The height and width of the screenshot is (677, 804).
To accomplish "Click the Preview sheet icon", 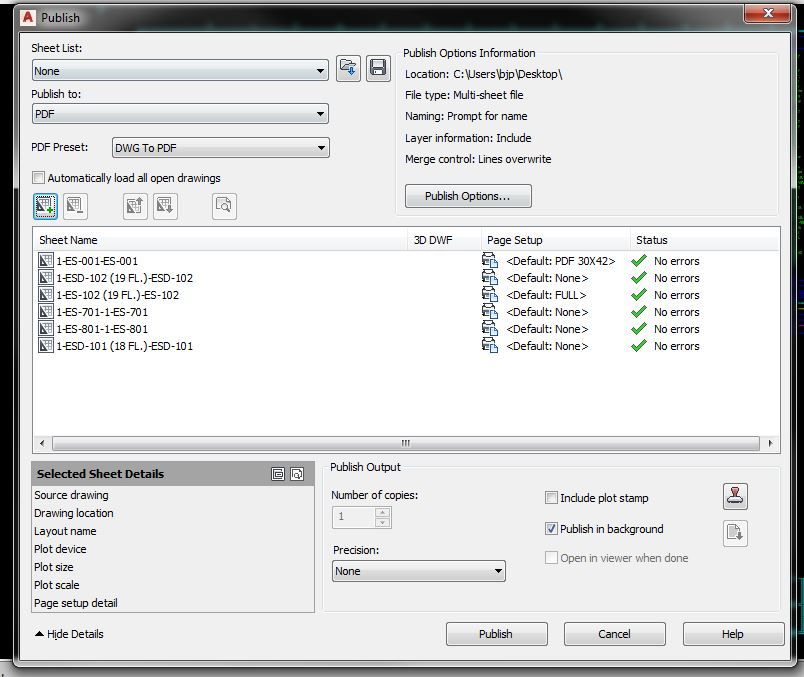I will coord(224,206).
